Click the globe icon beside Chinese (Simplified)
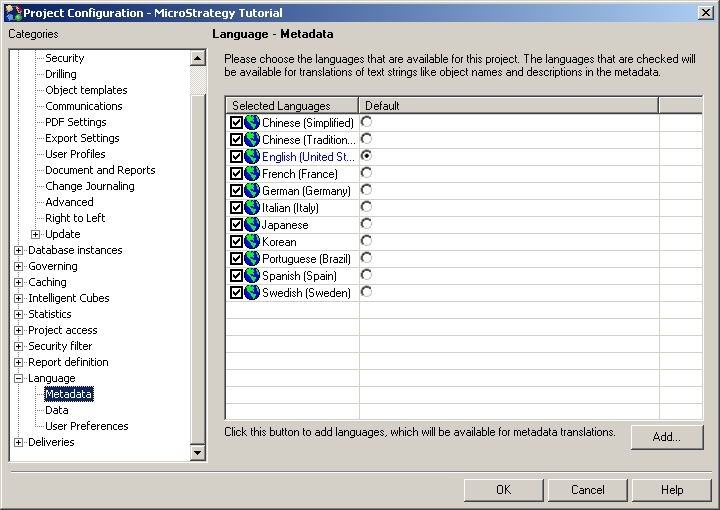Screen dimensions: 720x510 tap(252, 123)
